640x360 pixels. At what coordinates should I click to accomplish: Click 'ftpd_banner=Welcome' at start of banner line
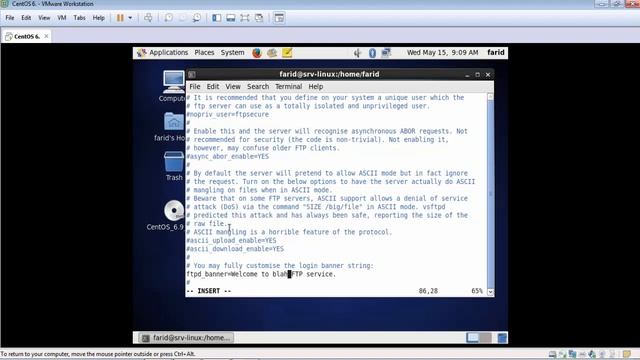coord(222,274)
